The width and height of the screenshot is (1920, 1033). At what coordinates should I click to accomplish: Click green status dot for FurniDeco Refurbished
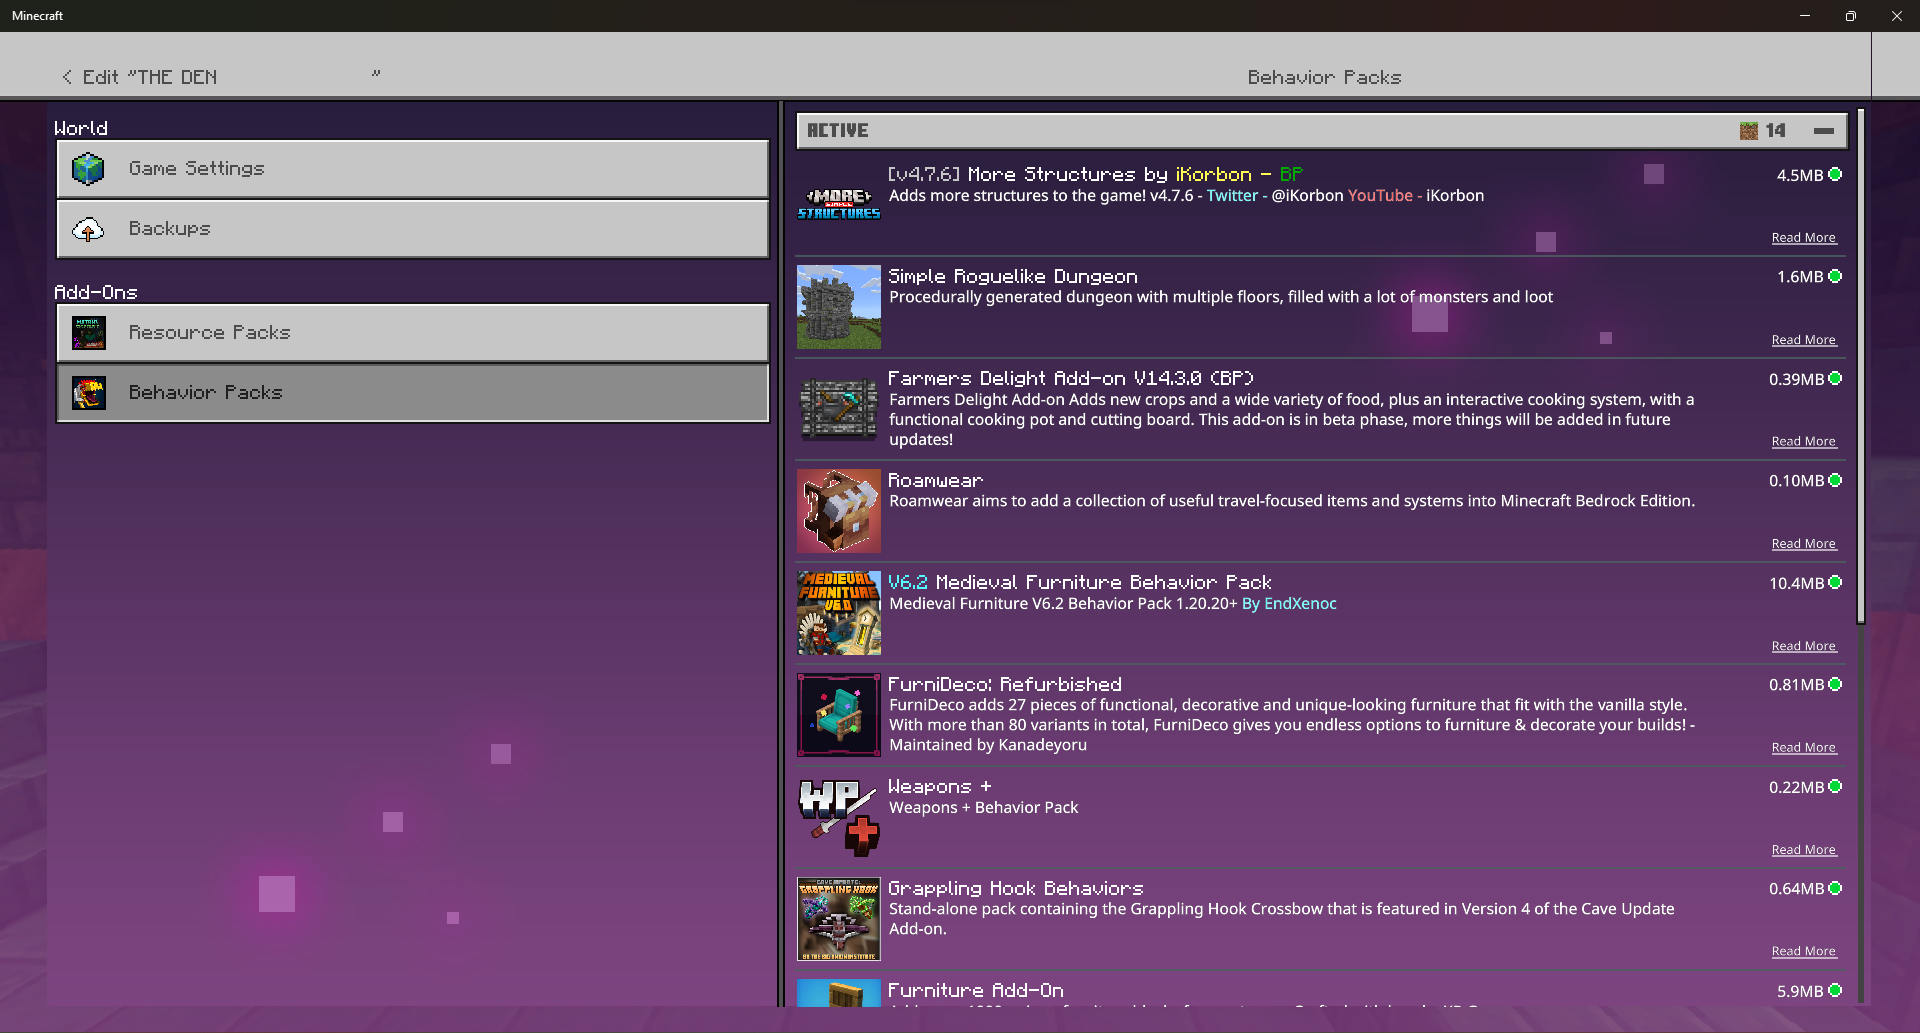click(x=1835, y=685)
